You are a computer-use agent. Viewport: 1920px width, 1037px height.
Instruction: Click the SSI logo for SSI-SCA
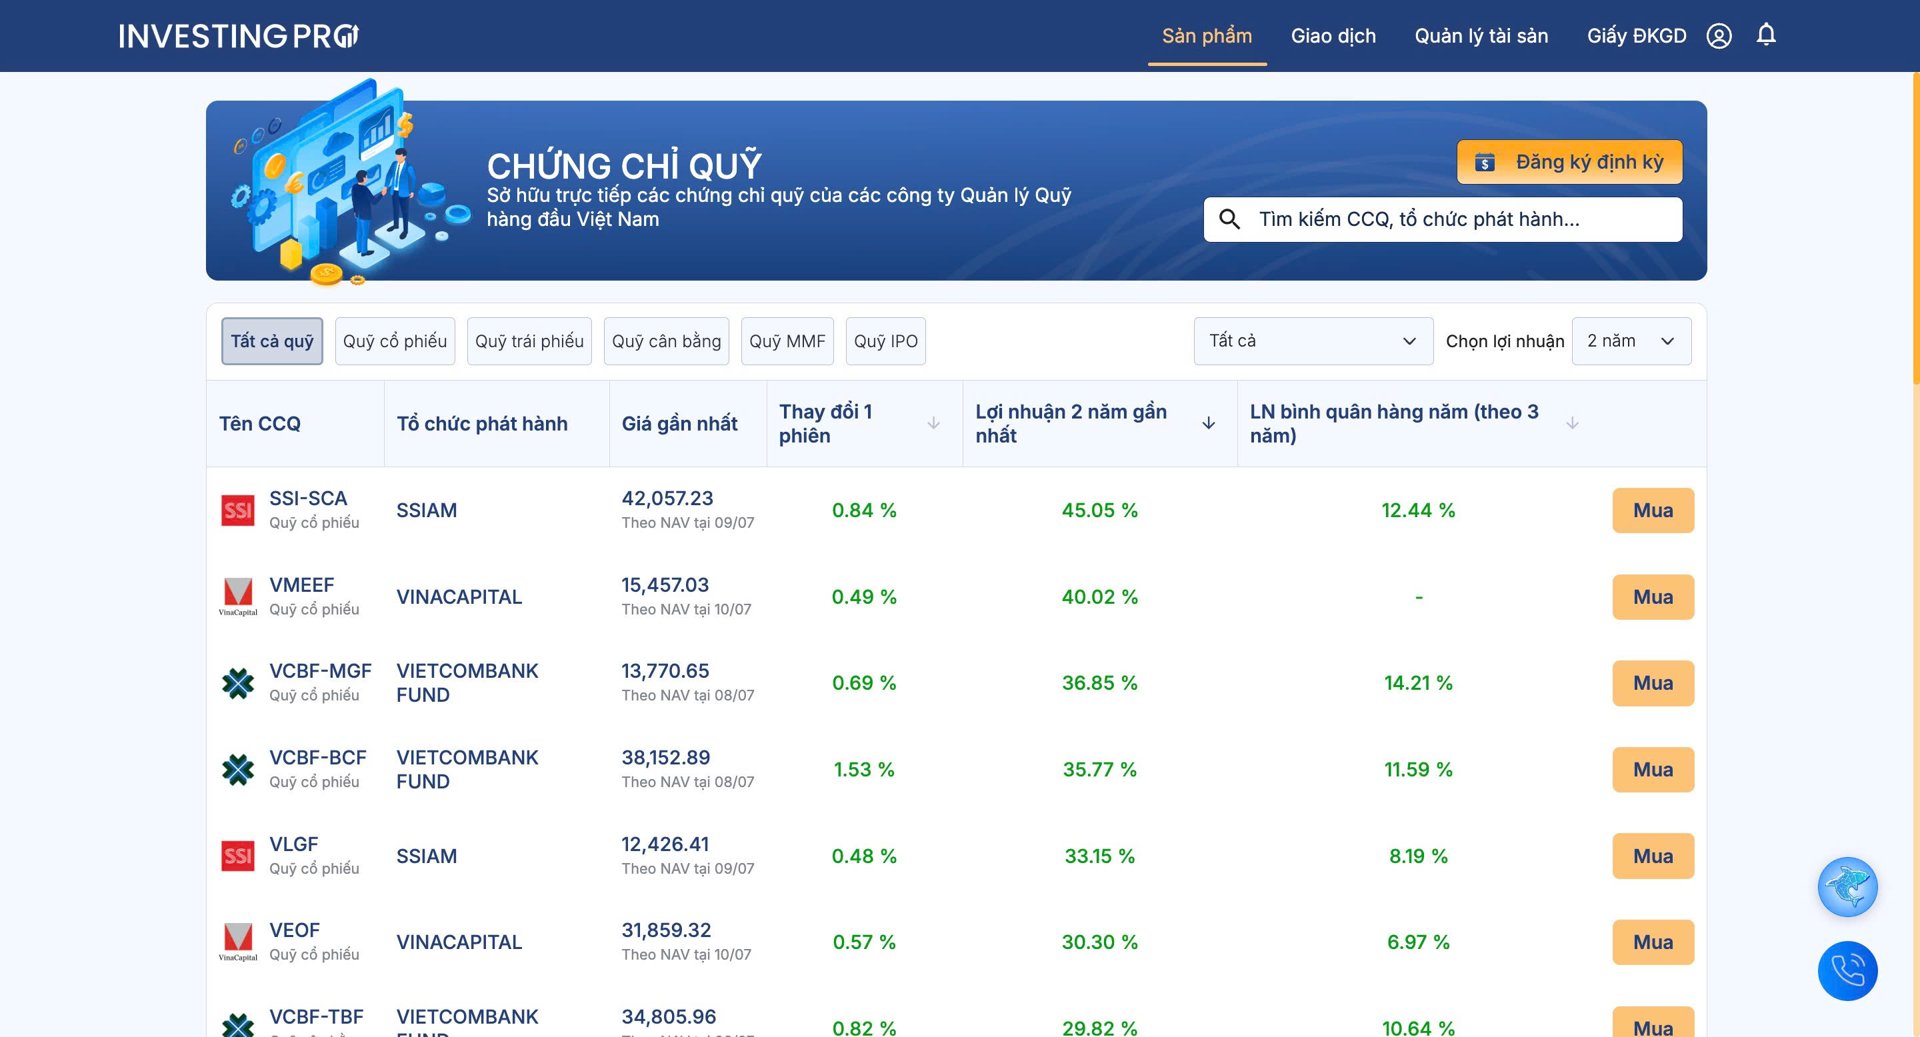pyautogui.click(x=238, y=510)
